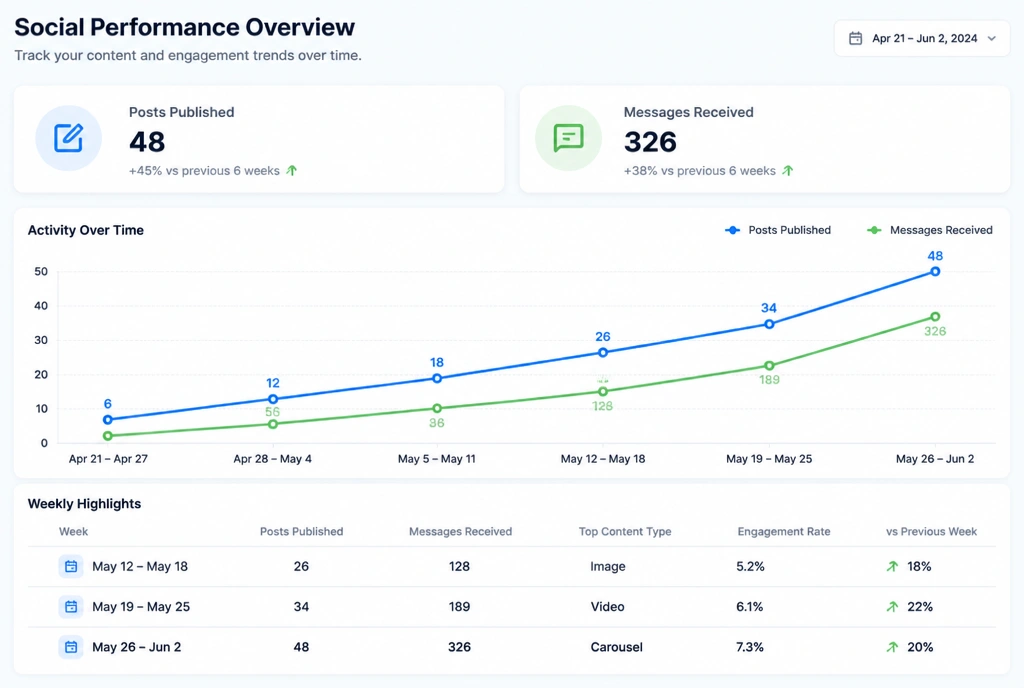Viewport: 1024px width, 688px height.
Task: Click the blue data point labeled 6
Action: (x=108, y=420)
